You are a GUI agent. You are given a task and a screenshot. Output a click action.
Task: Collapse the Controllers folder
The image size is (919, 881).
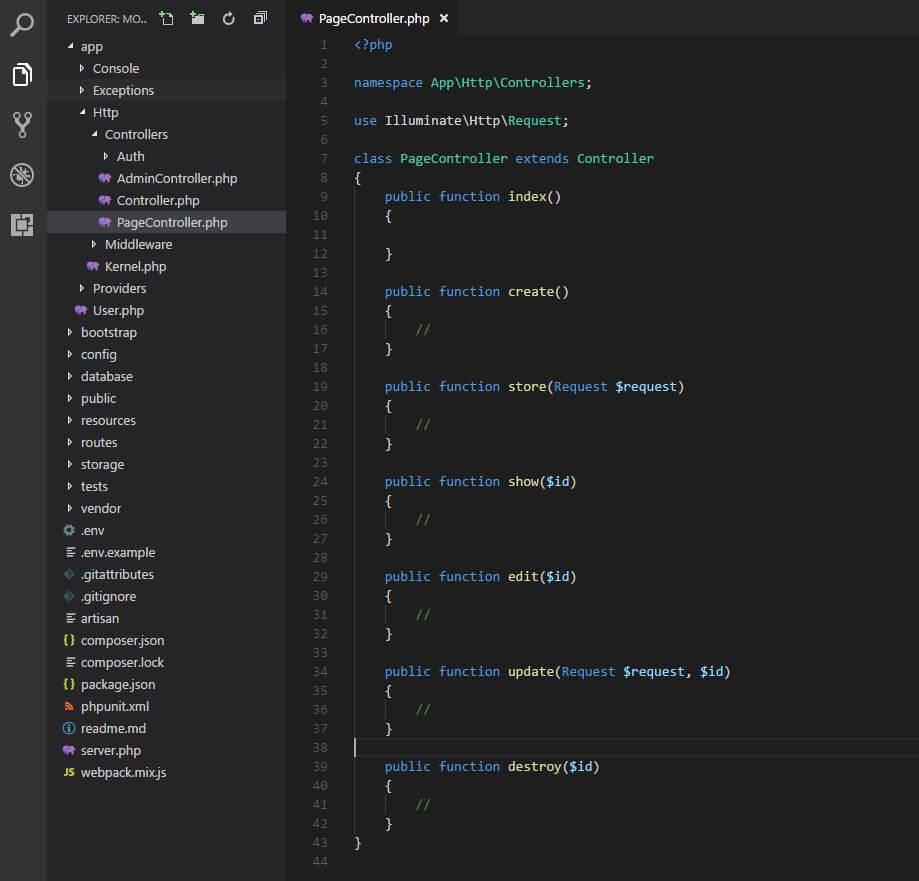(136, 134)
